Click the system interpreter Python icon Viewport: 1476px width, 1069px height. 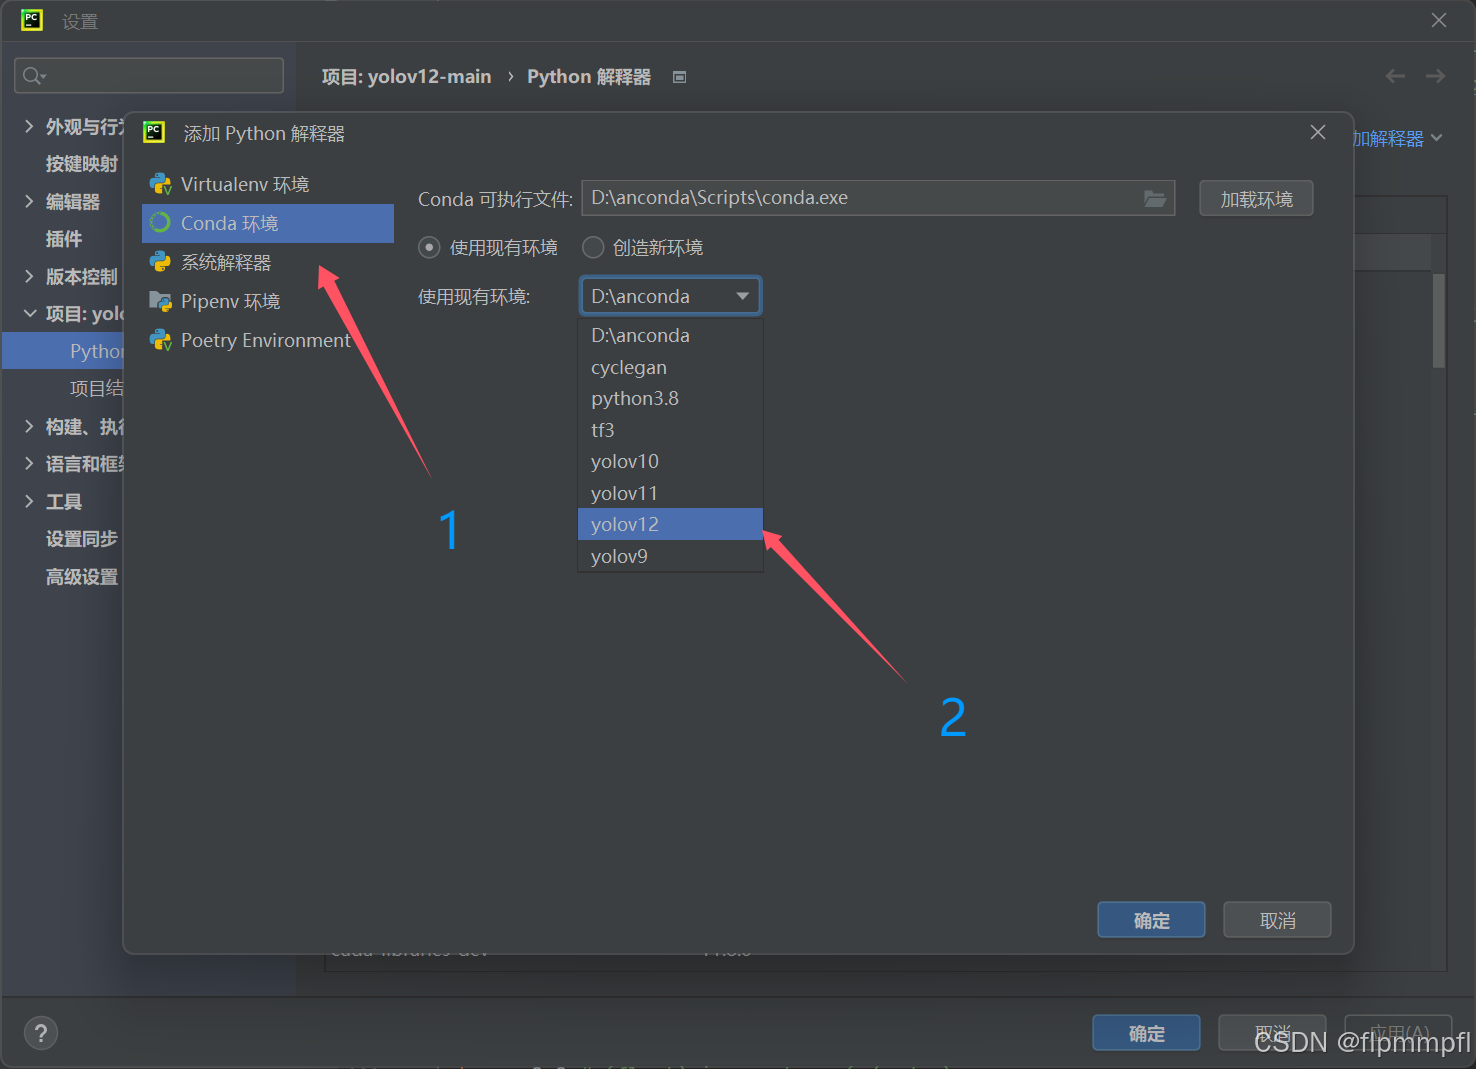pyautogui.click(x=160, y=262)
